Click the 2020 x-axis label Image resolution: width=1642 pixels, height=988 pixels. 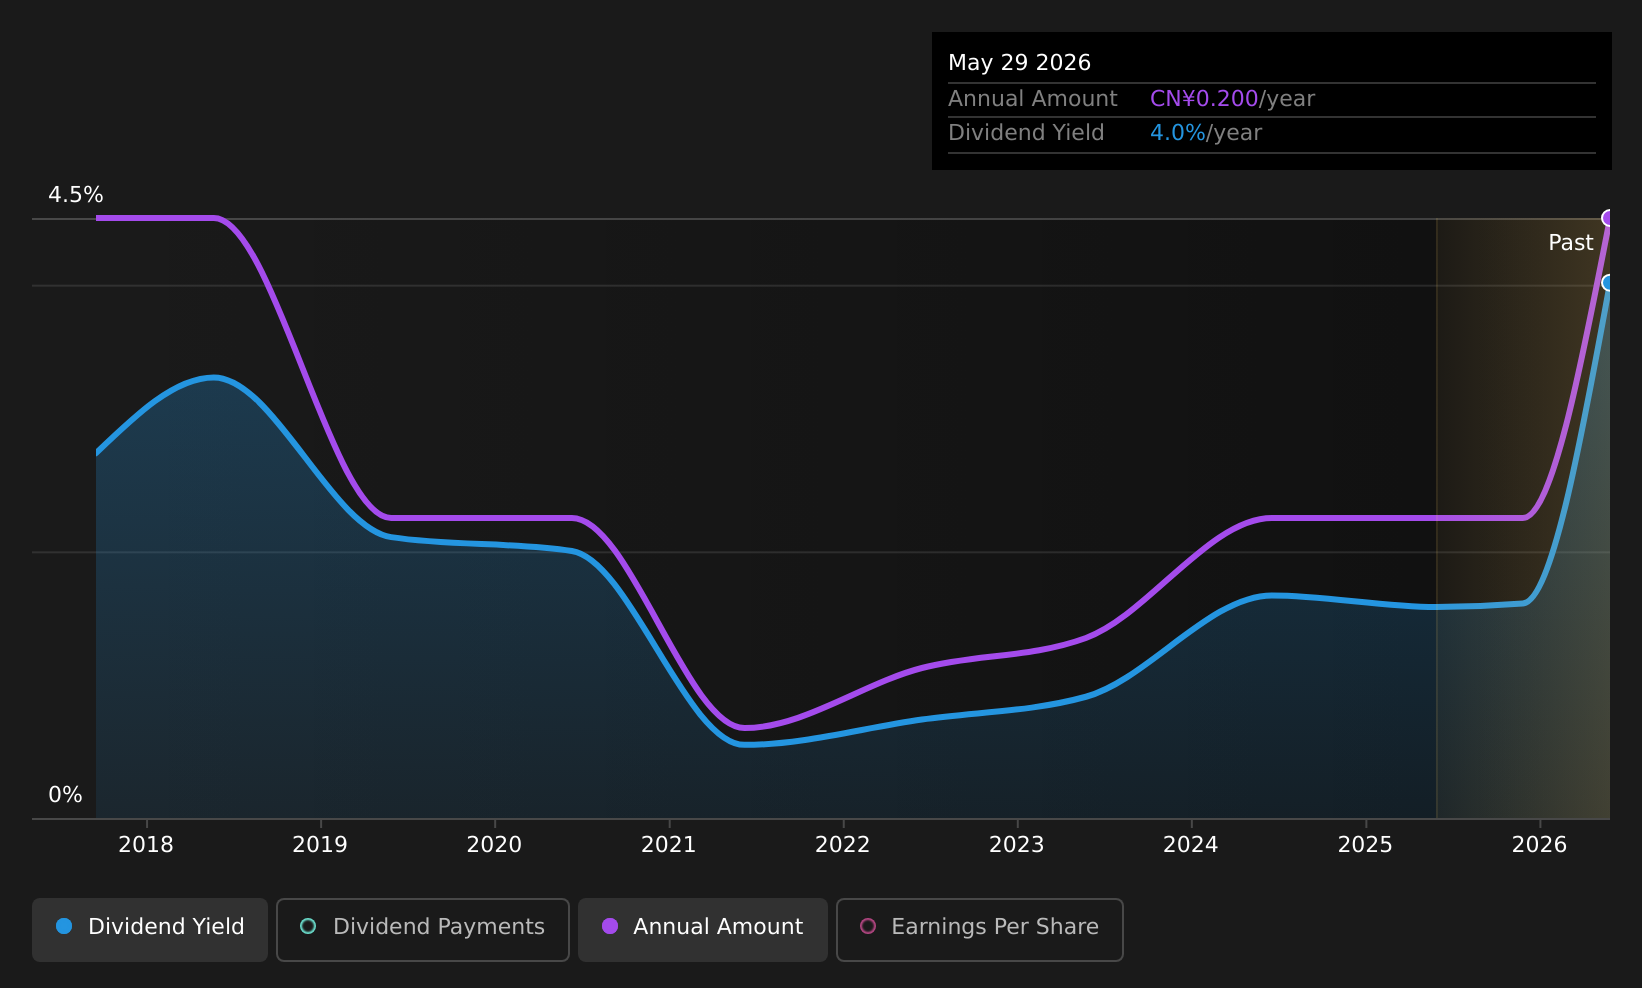click(494, 845)
